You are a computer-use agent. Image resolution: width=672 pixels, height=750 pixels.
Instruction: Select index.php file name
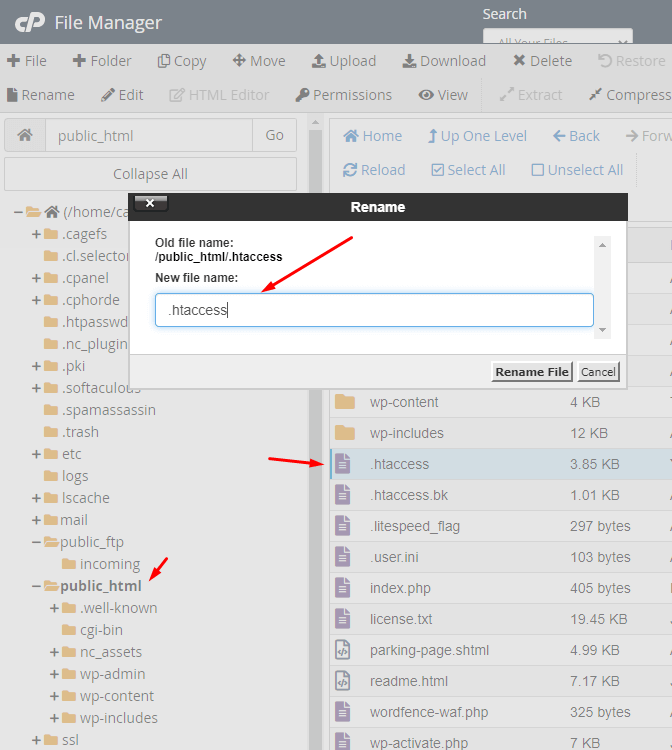[400, 588]
